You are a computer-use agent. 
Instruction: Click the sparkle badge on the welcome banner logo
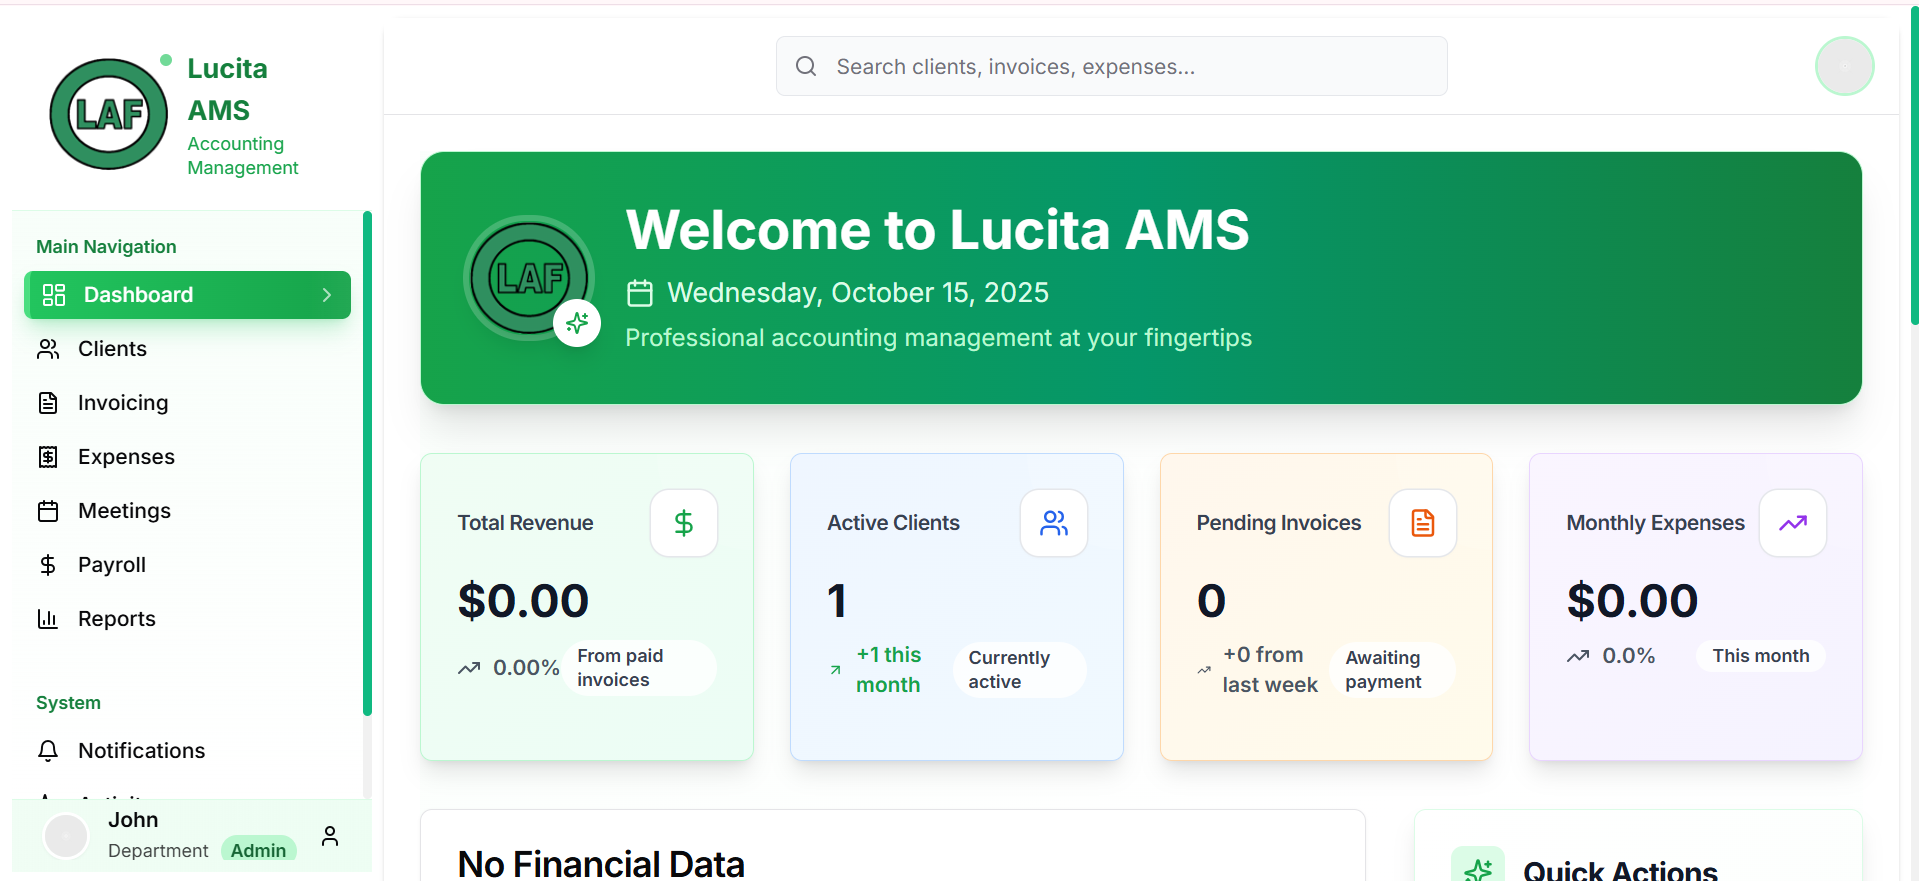577,323
